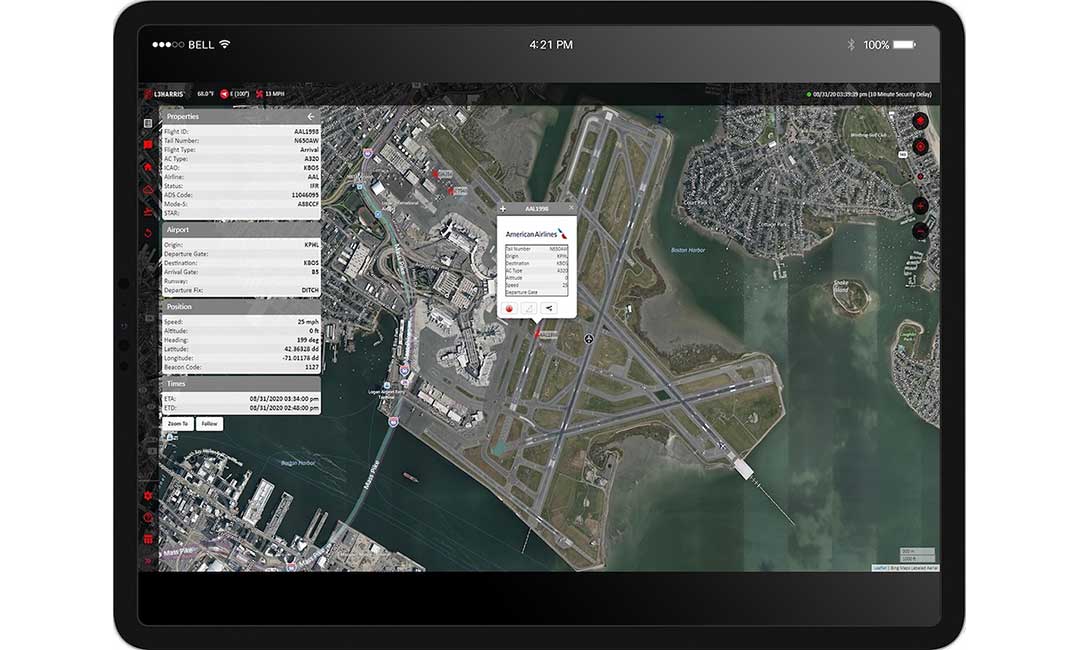This screenshot has width=1080, height=650.
Task: Click the L3Harris logo in top bar
Action: 165,94
